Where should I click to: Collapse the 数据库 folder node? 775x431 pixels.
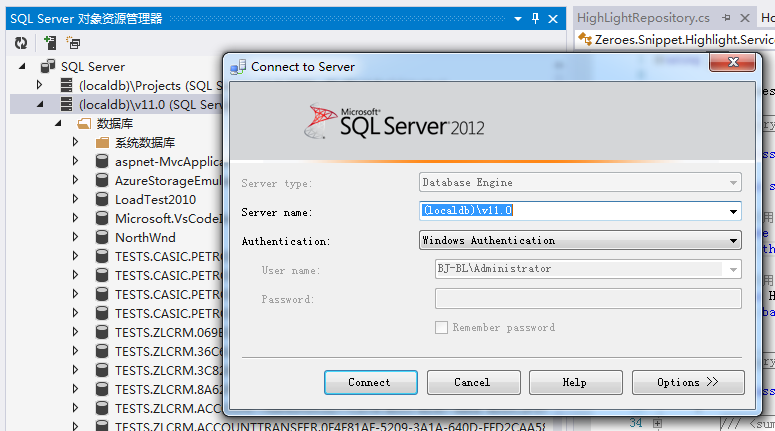pyautogui.click(x=58, y=123)
